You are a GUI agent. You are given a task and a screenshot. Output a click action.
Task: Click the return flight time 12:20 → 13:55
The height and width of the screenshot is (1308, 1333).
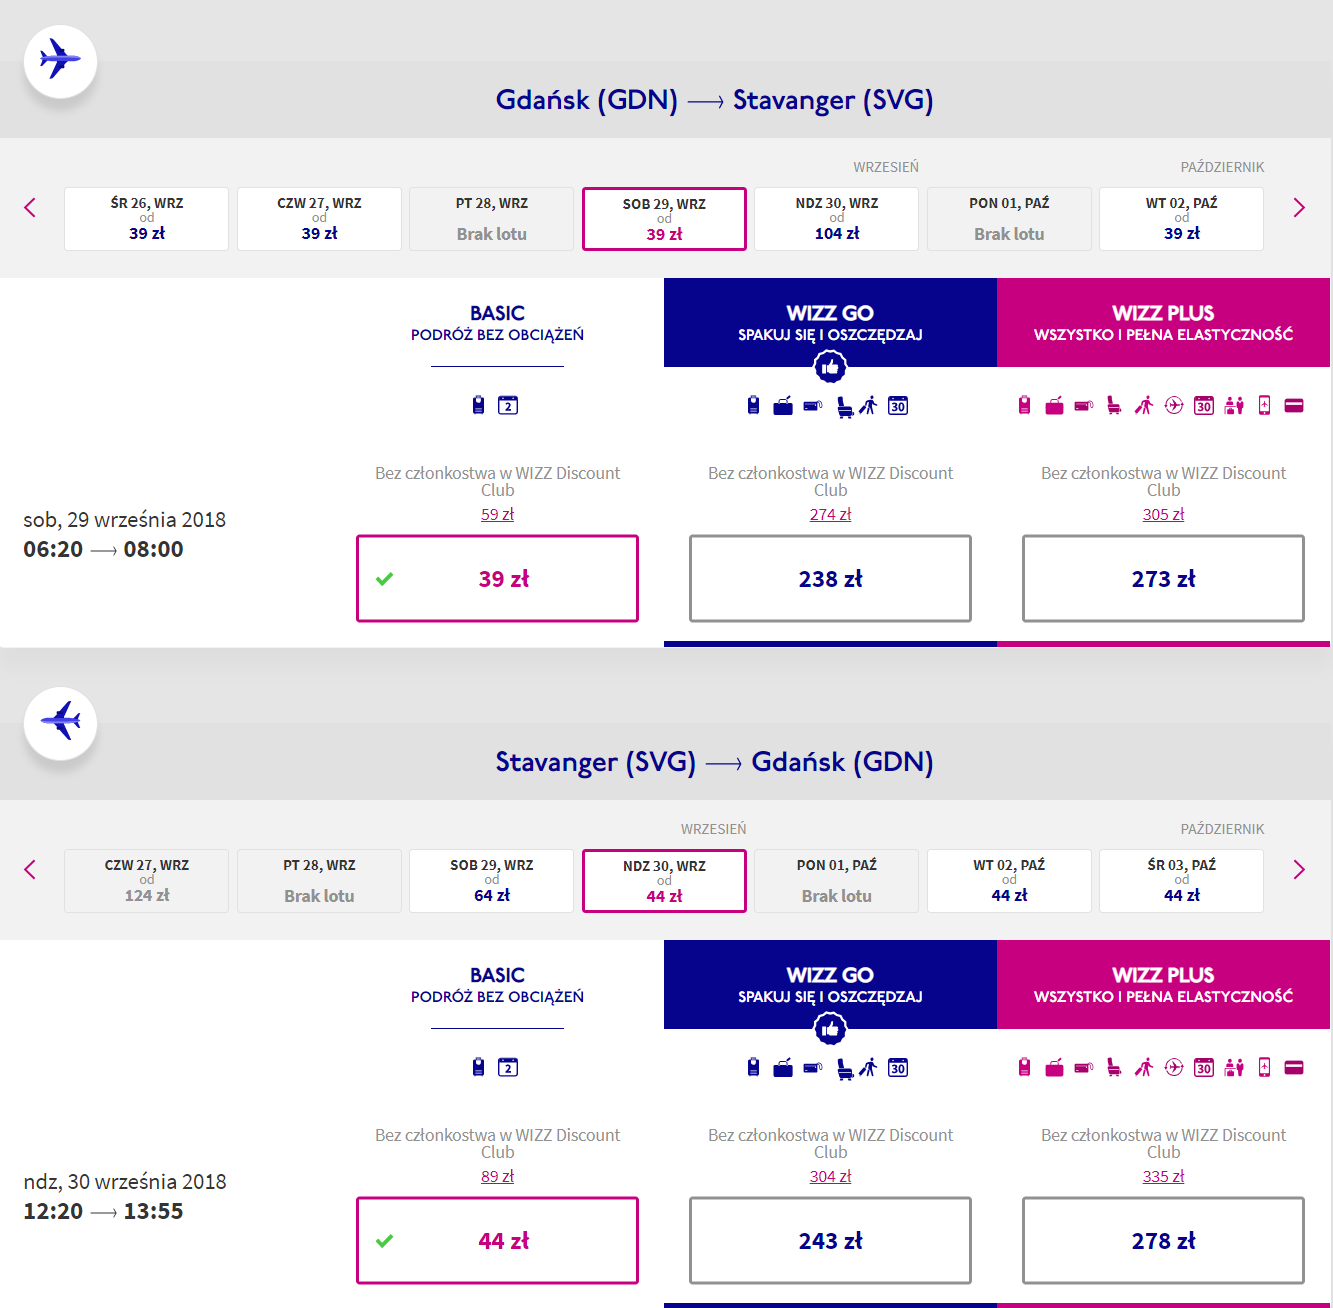(x=103, y=1211)
